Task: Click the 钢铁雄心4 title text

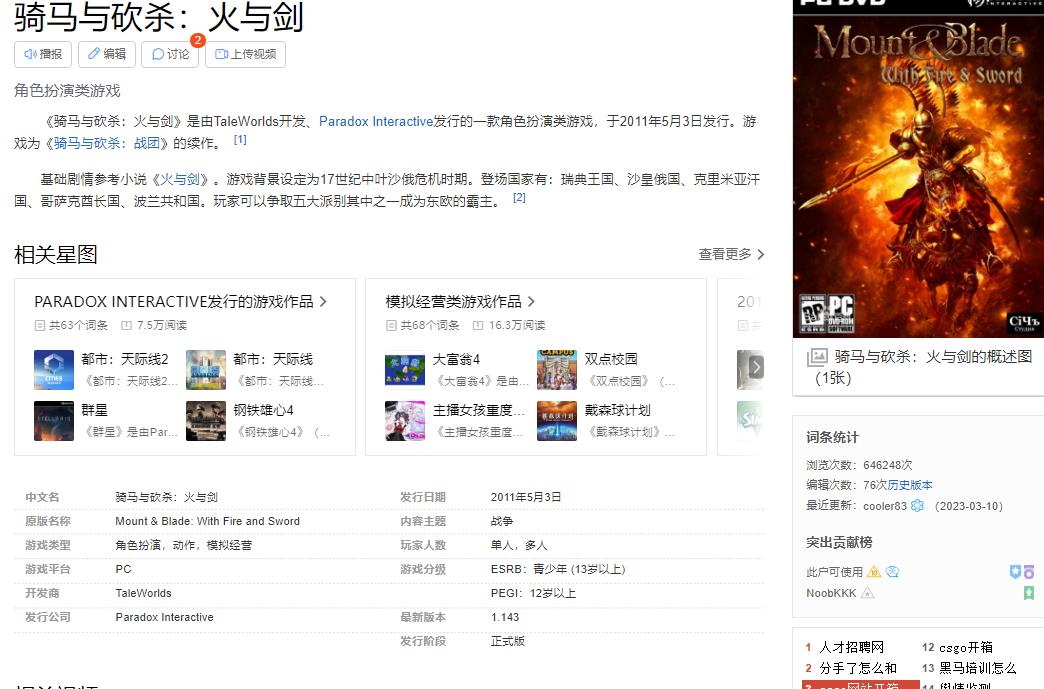Action: click(263, 410)
